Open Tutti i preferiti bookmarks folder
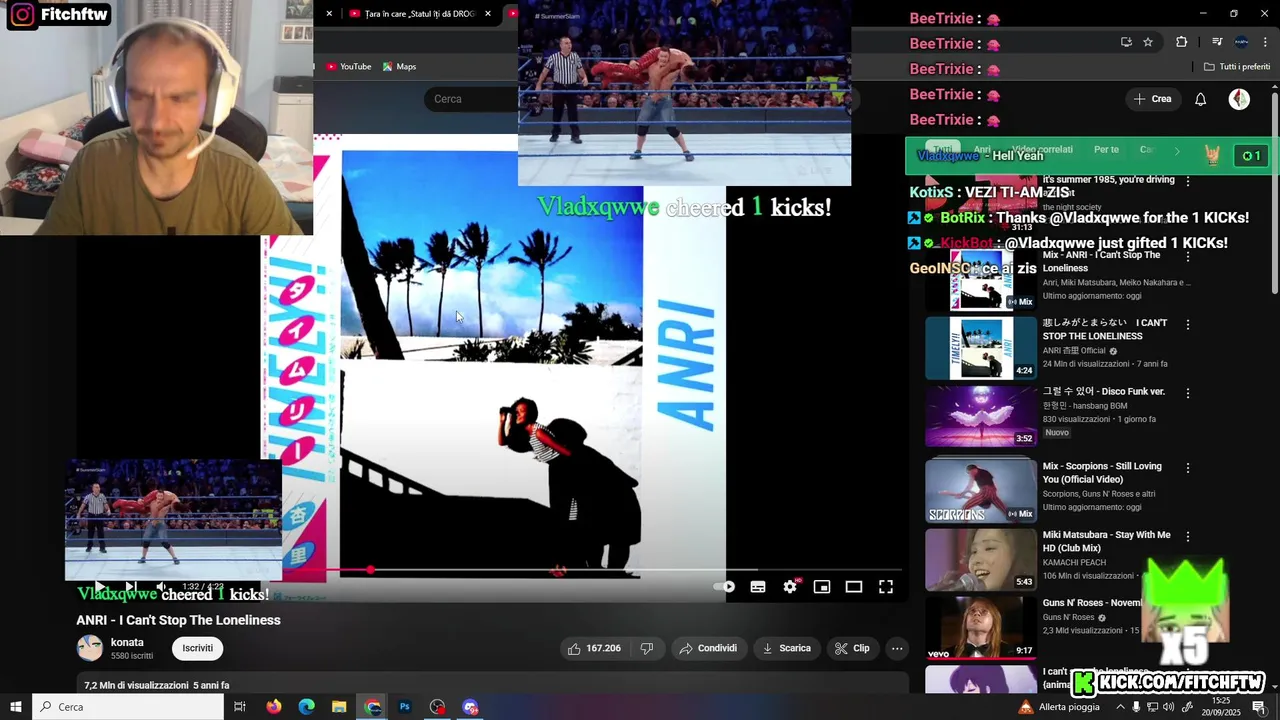The image size is (1280, 720). (1237, 67)
